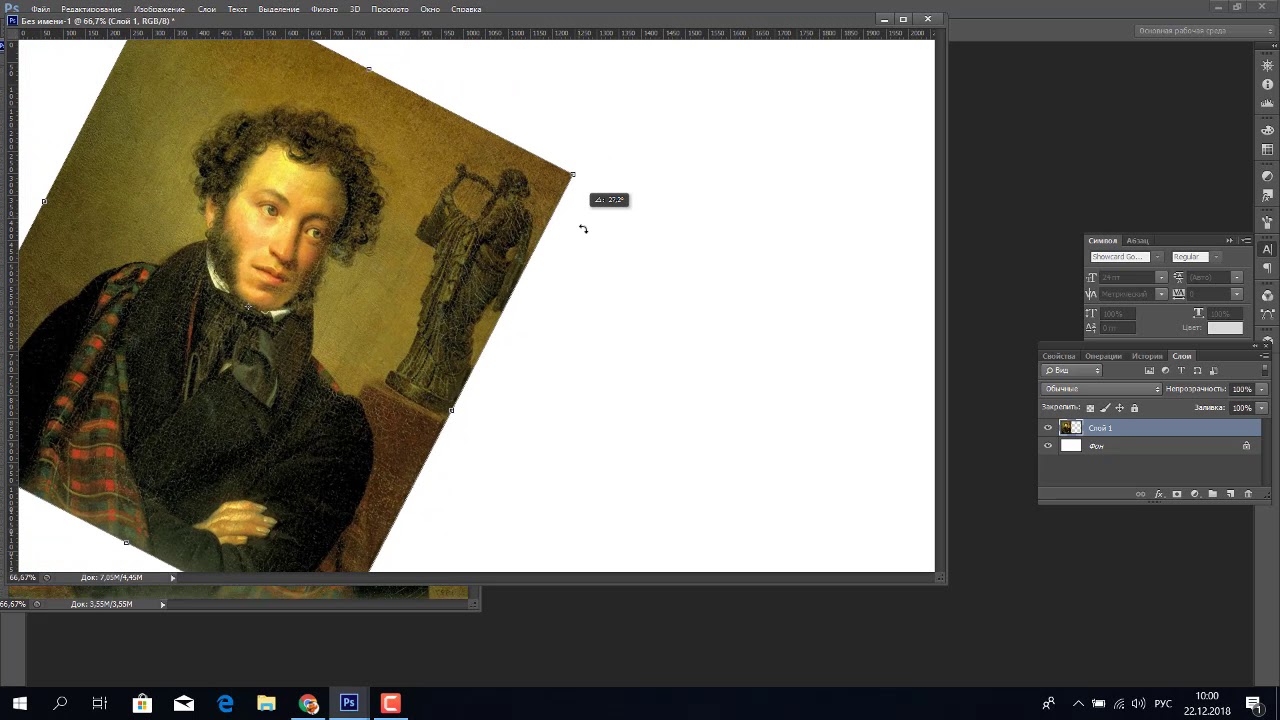
Task: Open the blend mode dropdown Обычные
Action: (x=1101, y=389)
